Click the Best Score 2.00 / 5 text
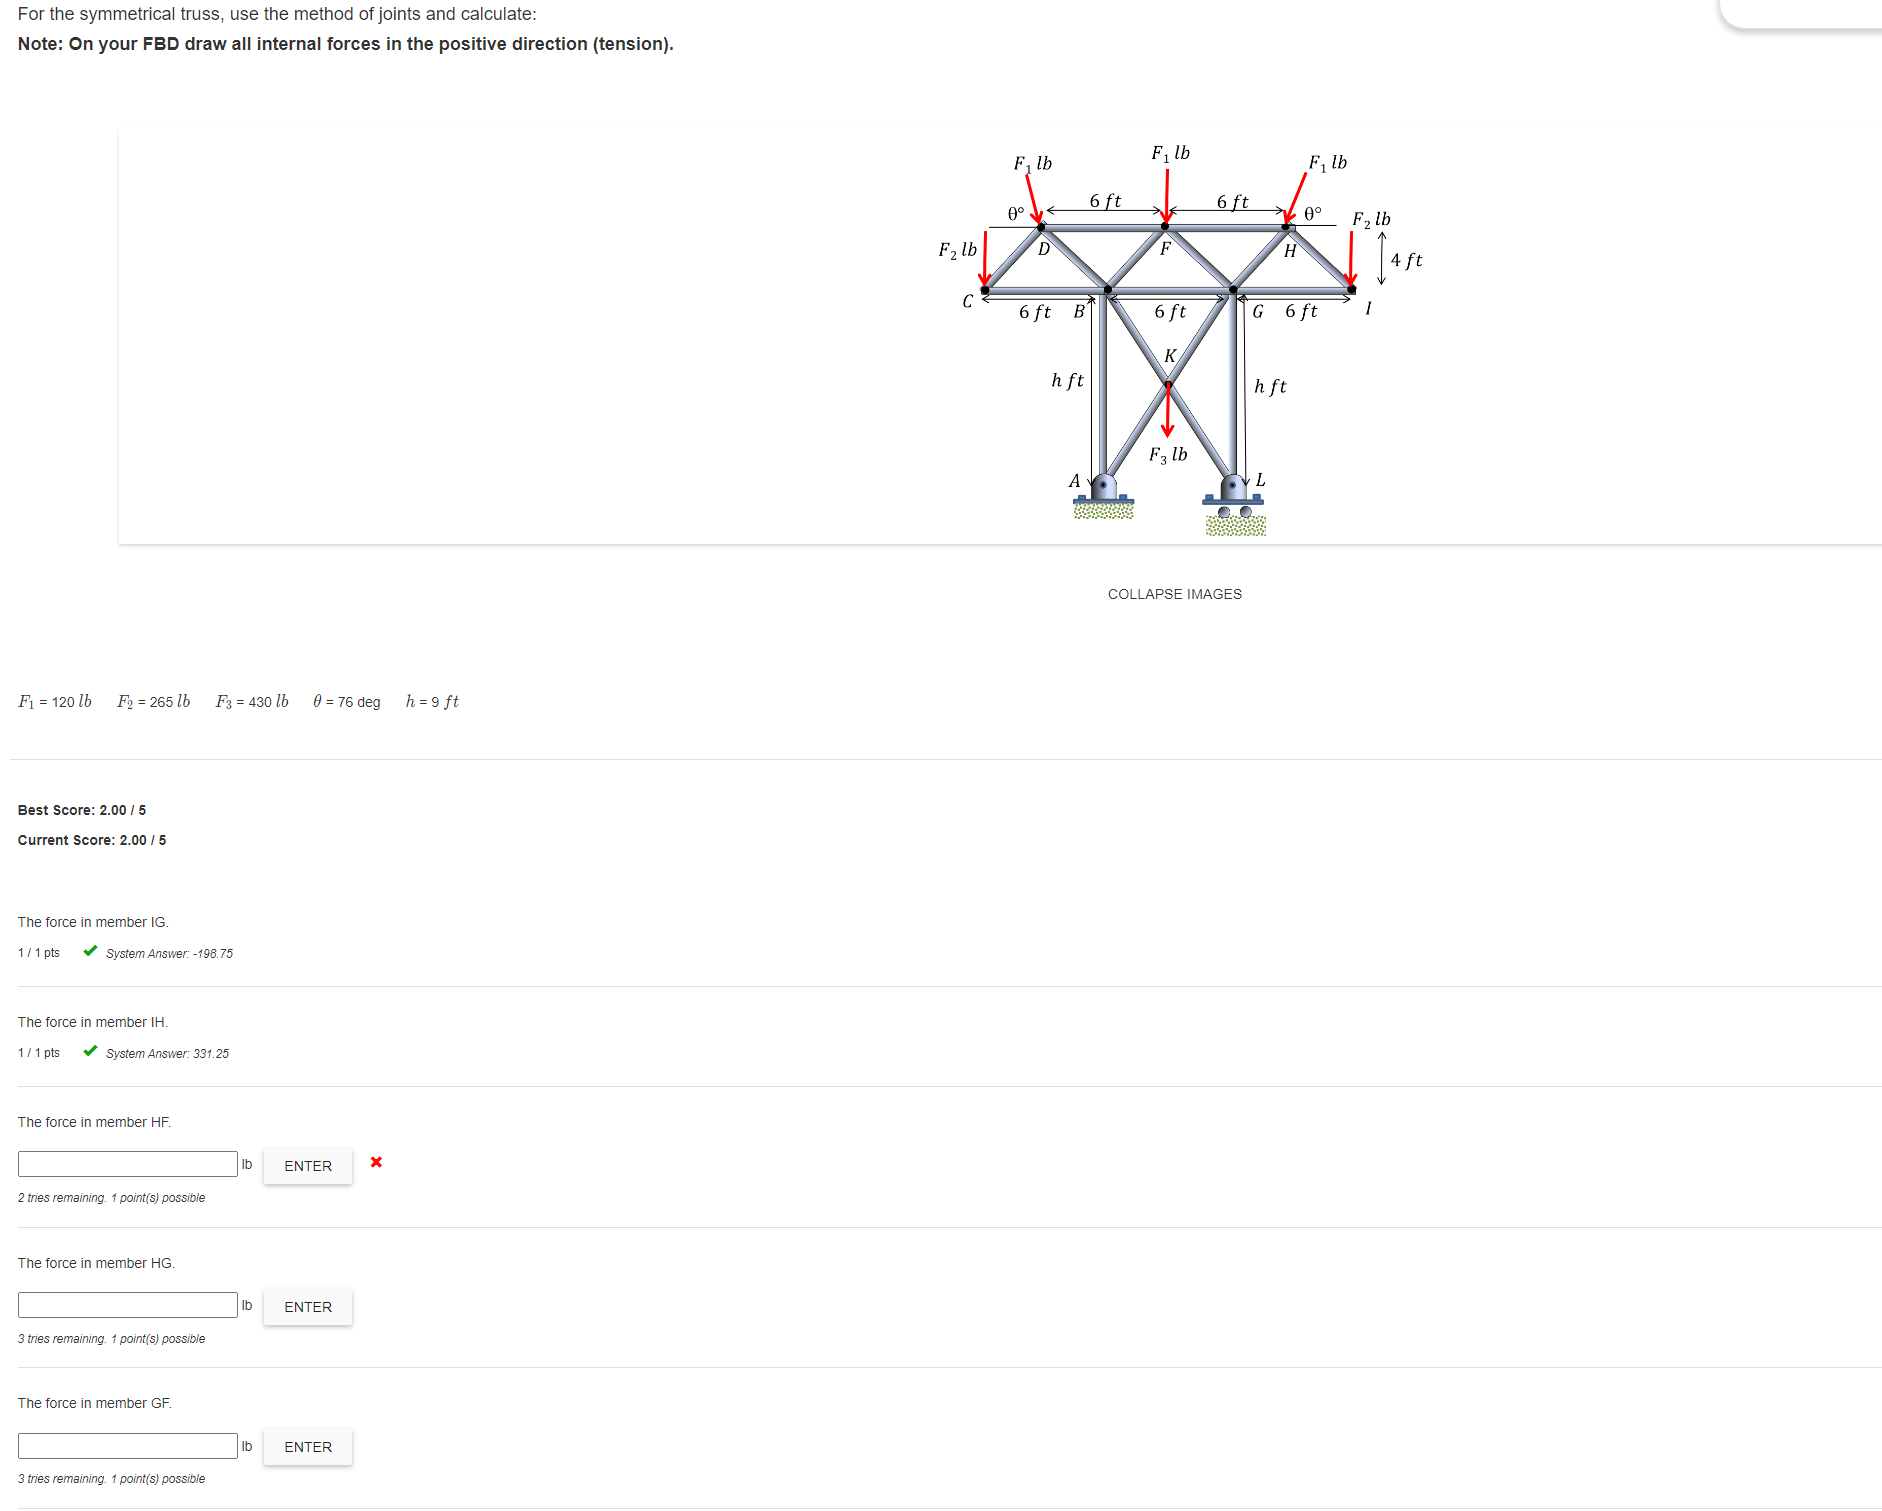The image size is (1882, 1511). [81, 810]
